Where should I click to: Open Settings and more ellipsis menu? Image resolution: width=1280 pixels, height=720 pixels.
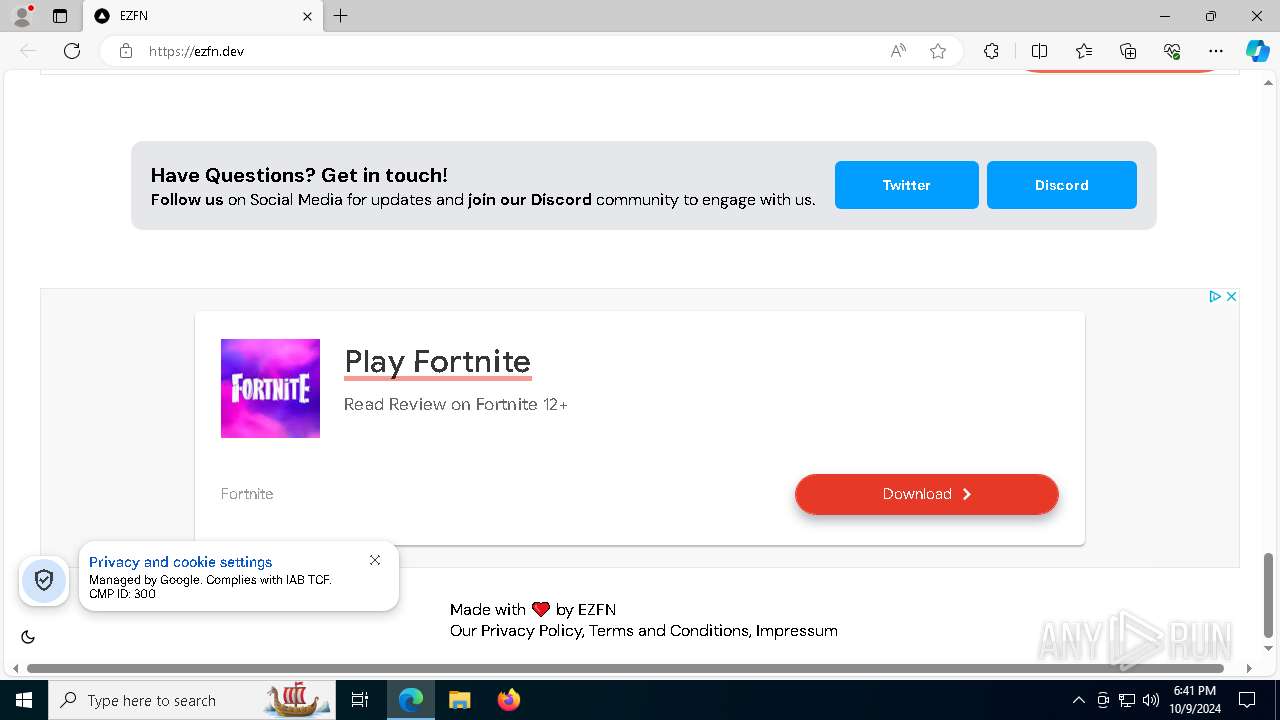coord(1216,51)
